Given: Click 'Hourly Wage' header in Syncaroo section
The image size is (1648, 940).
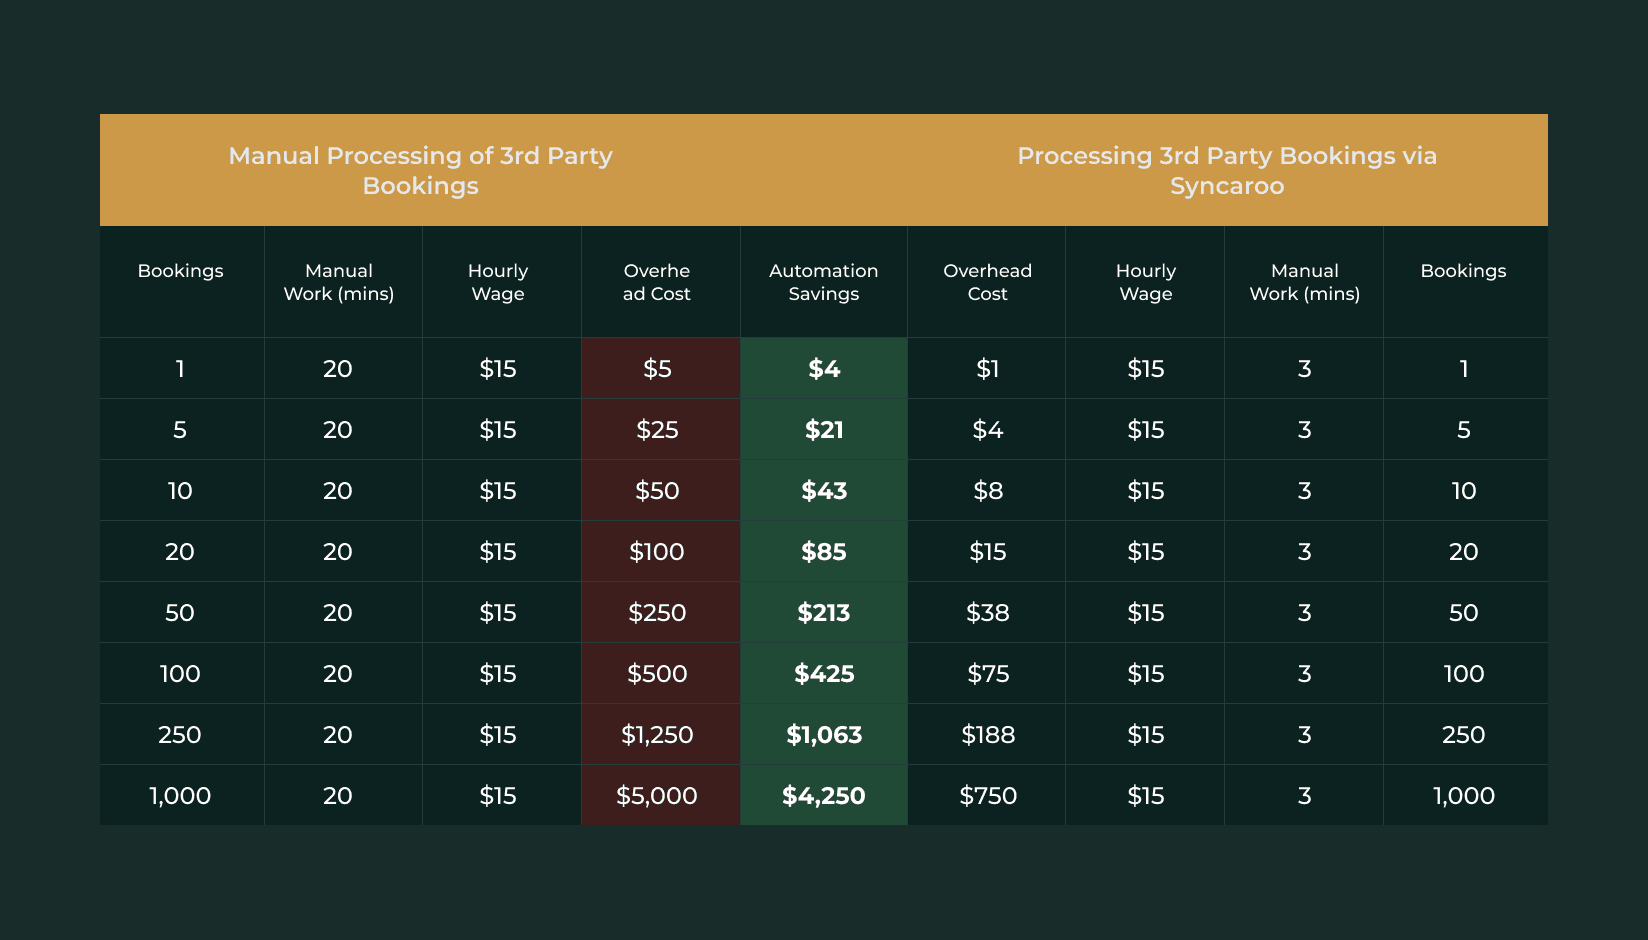Looking at the screenshot, I should [1146, 282].
